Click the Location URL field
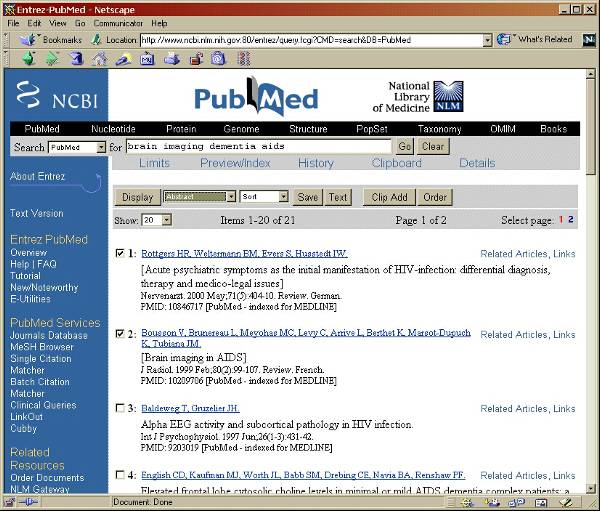 (311, 40)
